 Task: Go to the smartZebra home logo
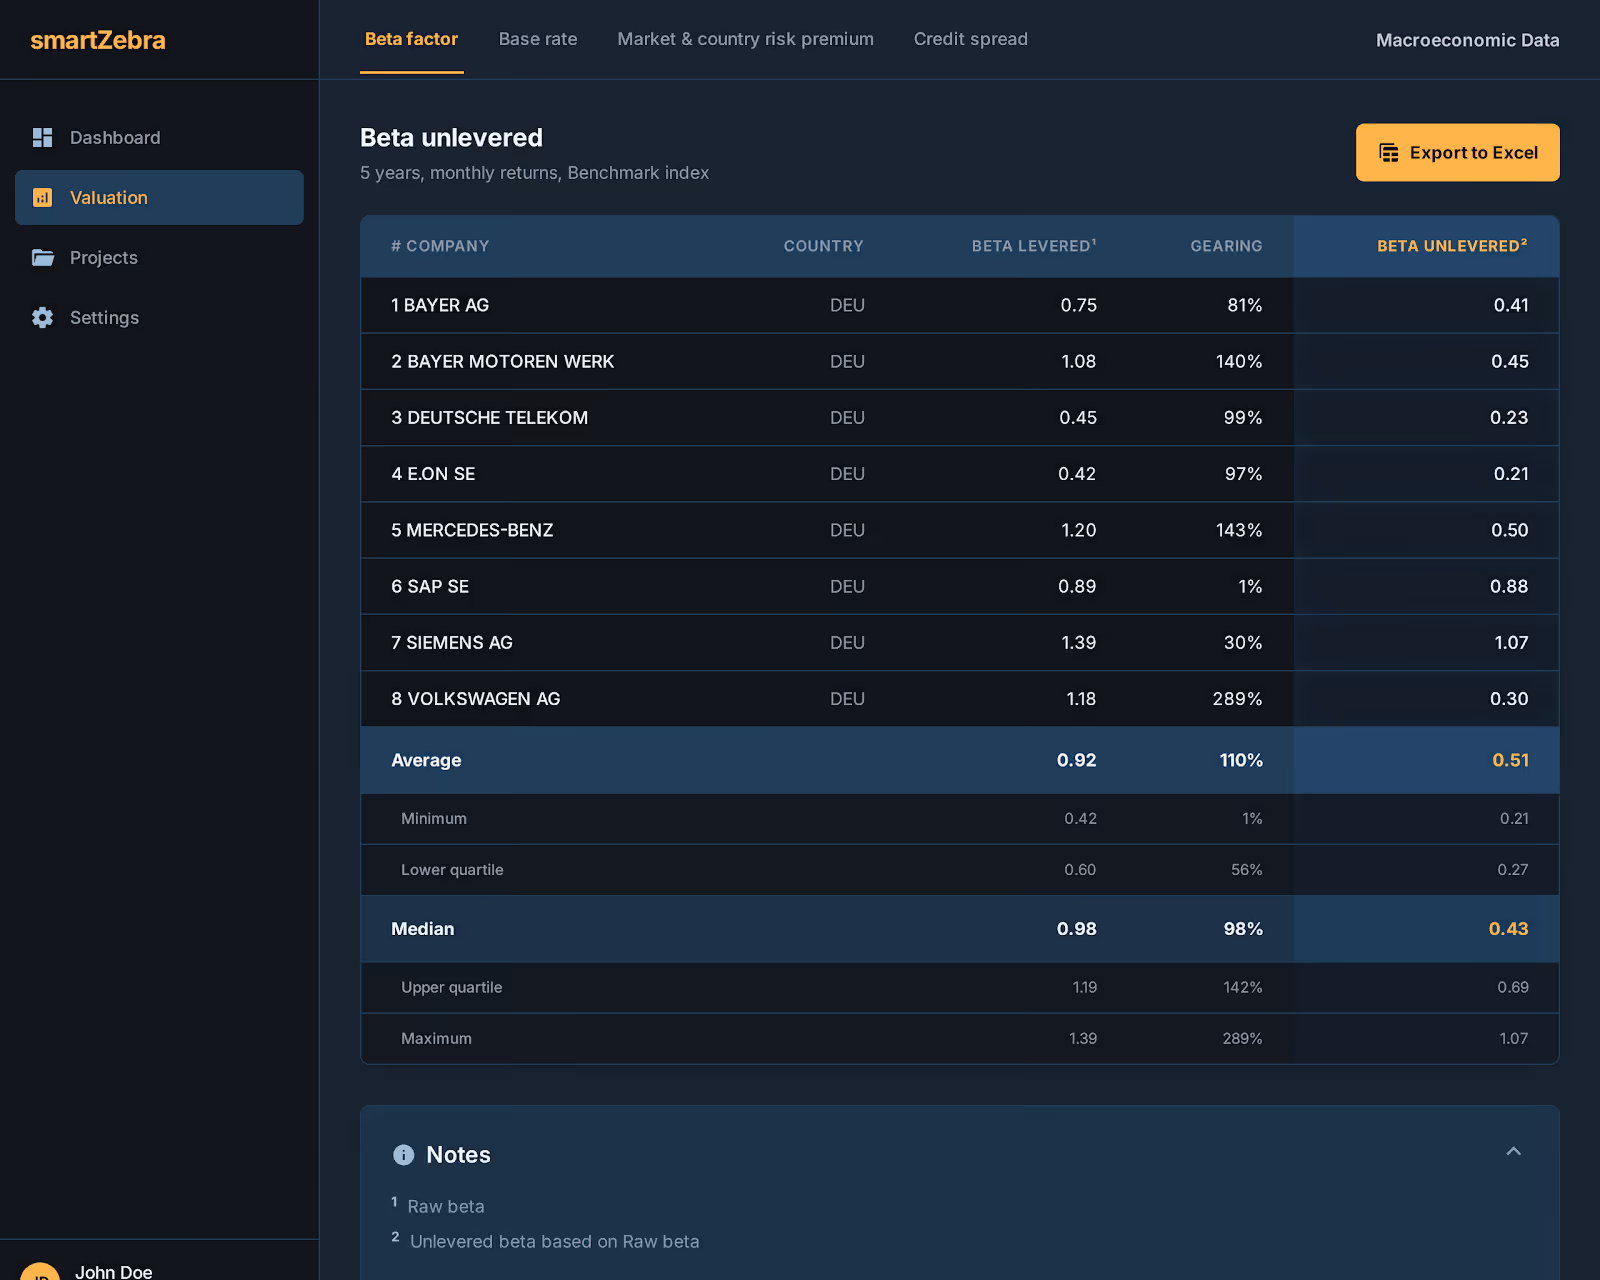[x=98, y=40]
